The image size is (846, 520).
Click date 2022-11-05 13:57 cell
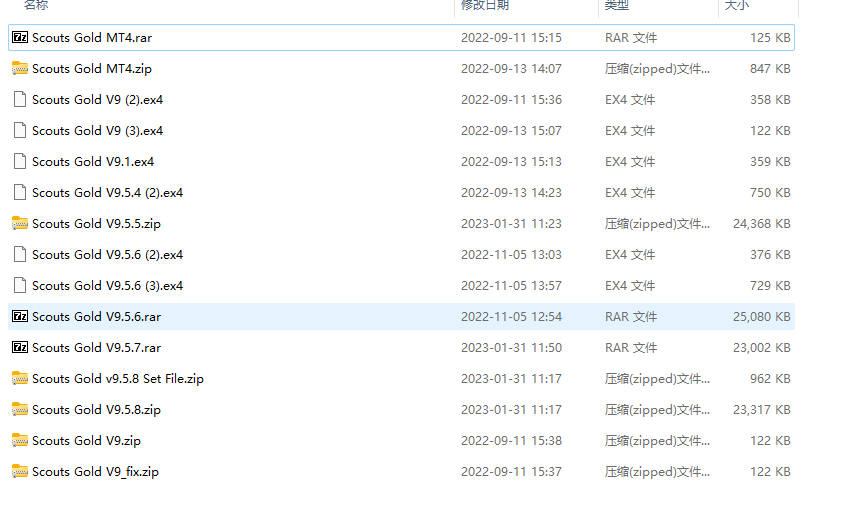click(511, 286)
